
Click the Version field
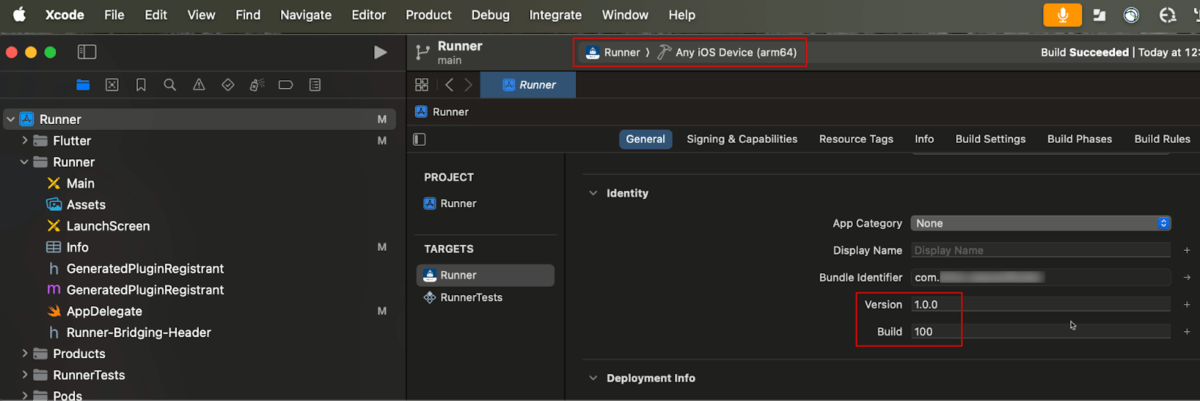(x=1040, y=304)
